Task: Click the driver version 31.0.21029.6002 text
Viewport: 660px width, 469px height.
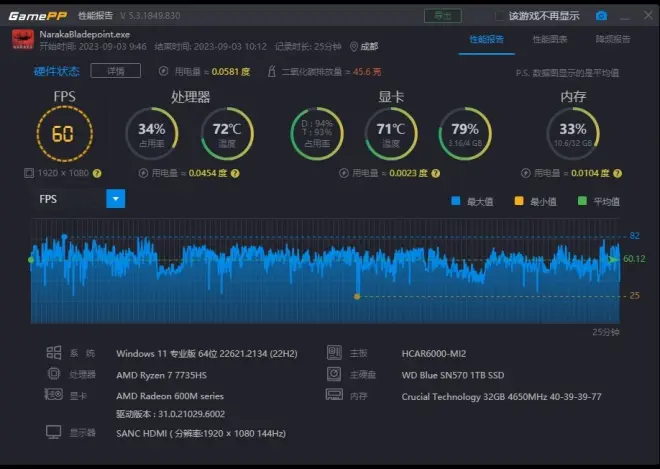Action: (x=170, y=414)
